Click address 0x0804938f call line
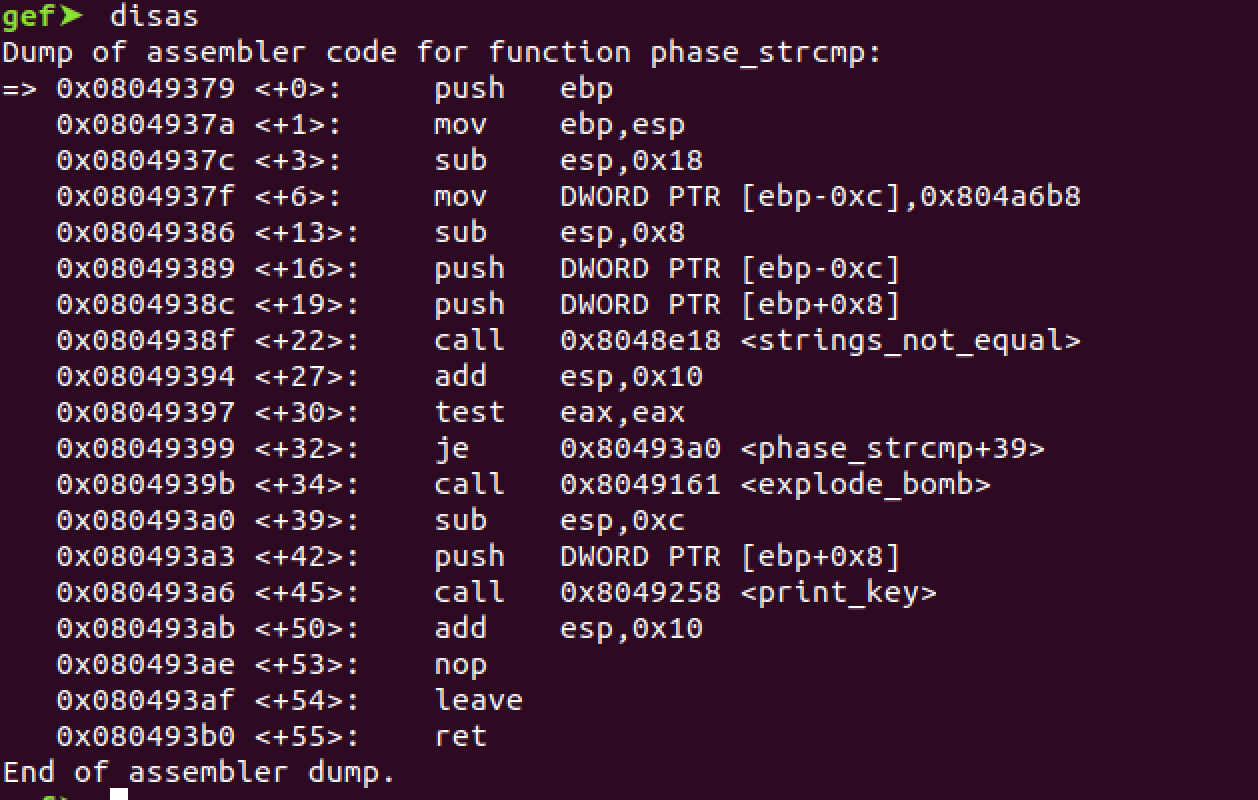Image resolution: width=1258 pixels, height=800 pixels. pos(146,340)
